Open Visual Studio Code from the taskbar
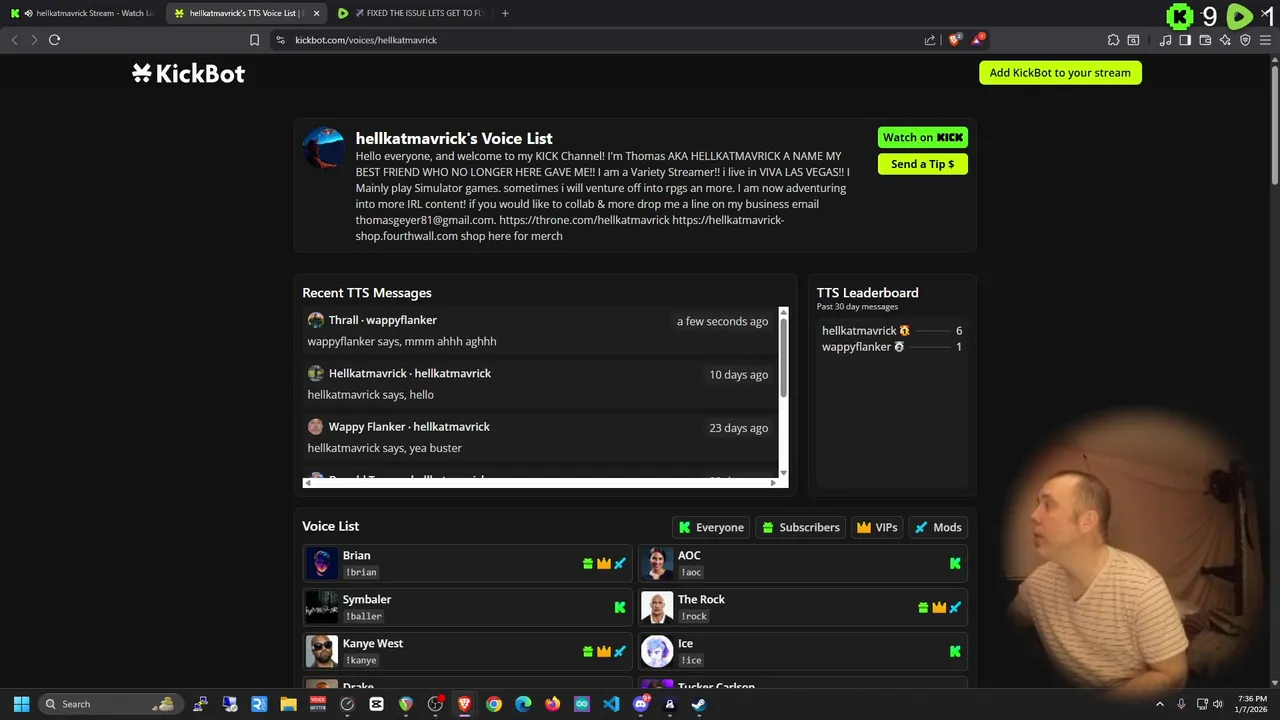This screenshot has height=720, width=1280. [611, 704]
